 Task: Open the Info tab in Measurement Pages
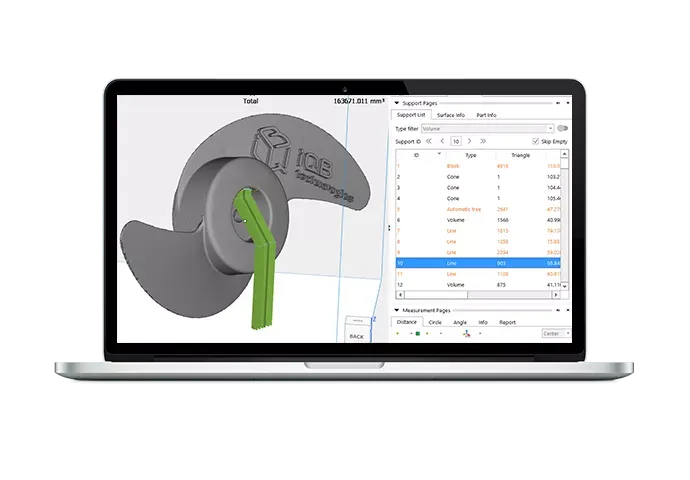483,322
